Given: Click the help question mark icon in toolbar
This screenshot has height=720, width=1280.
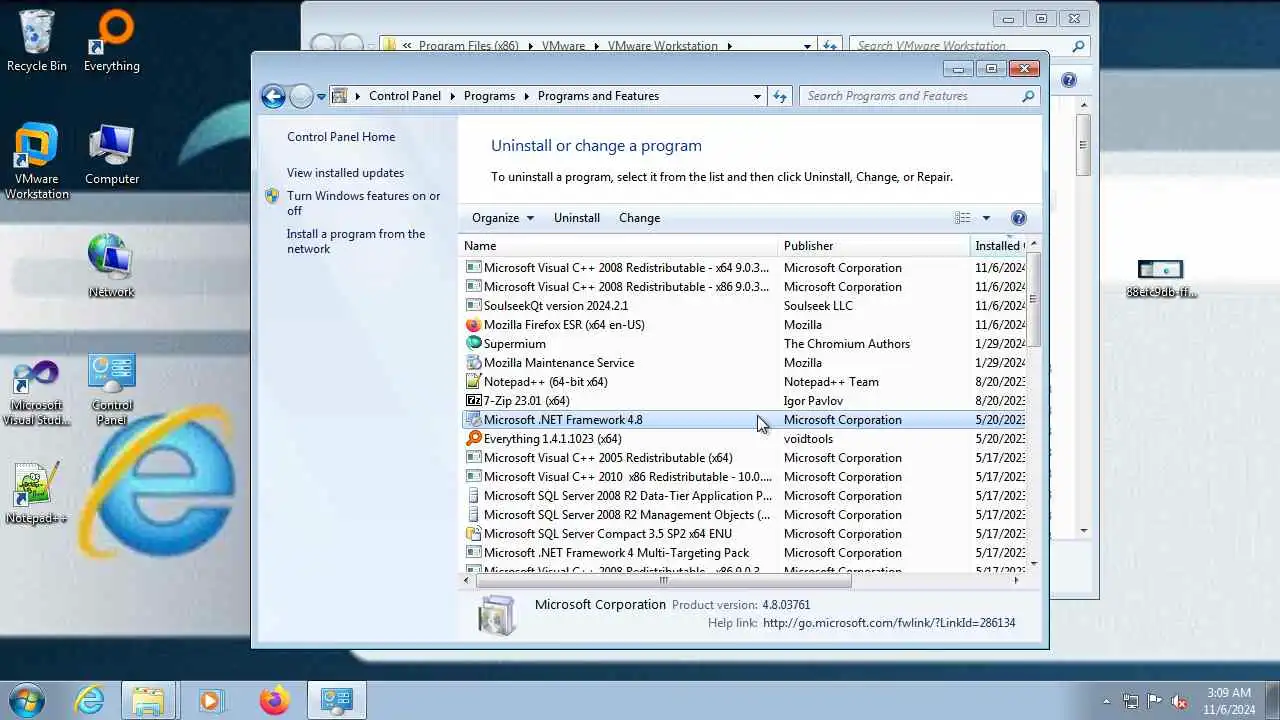Looking at the screenshot, I should [x=1018, y=218].
